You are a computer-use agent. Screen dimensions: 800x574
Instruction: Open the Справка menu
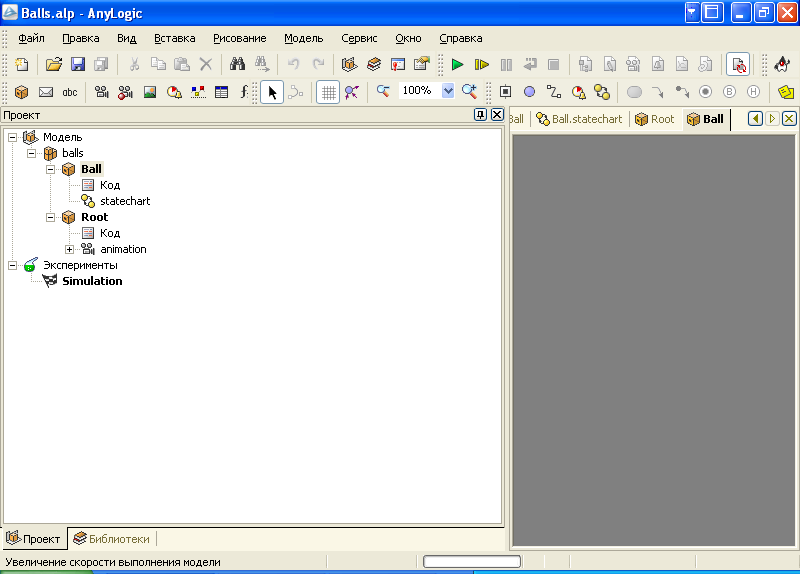tap(461, 38)
